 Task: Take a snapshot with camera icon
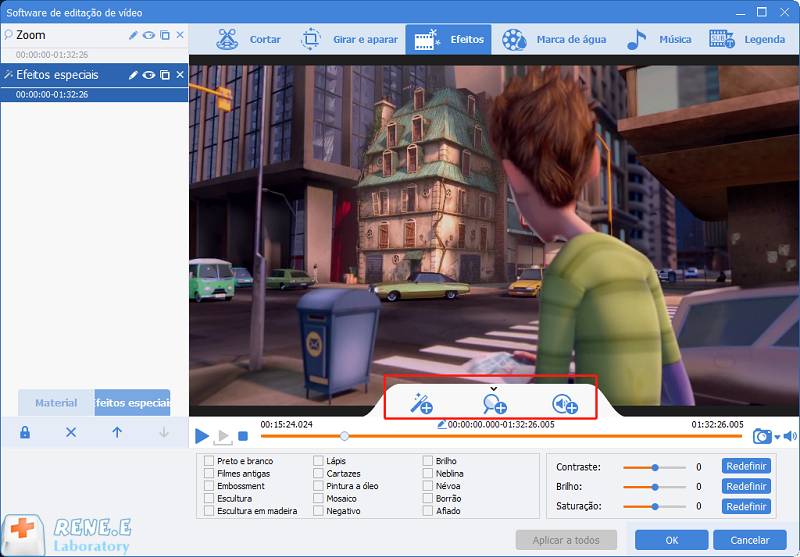[762, 437]
